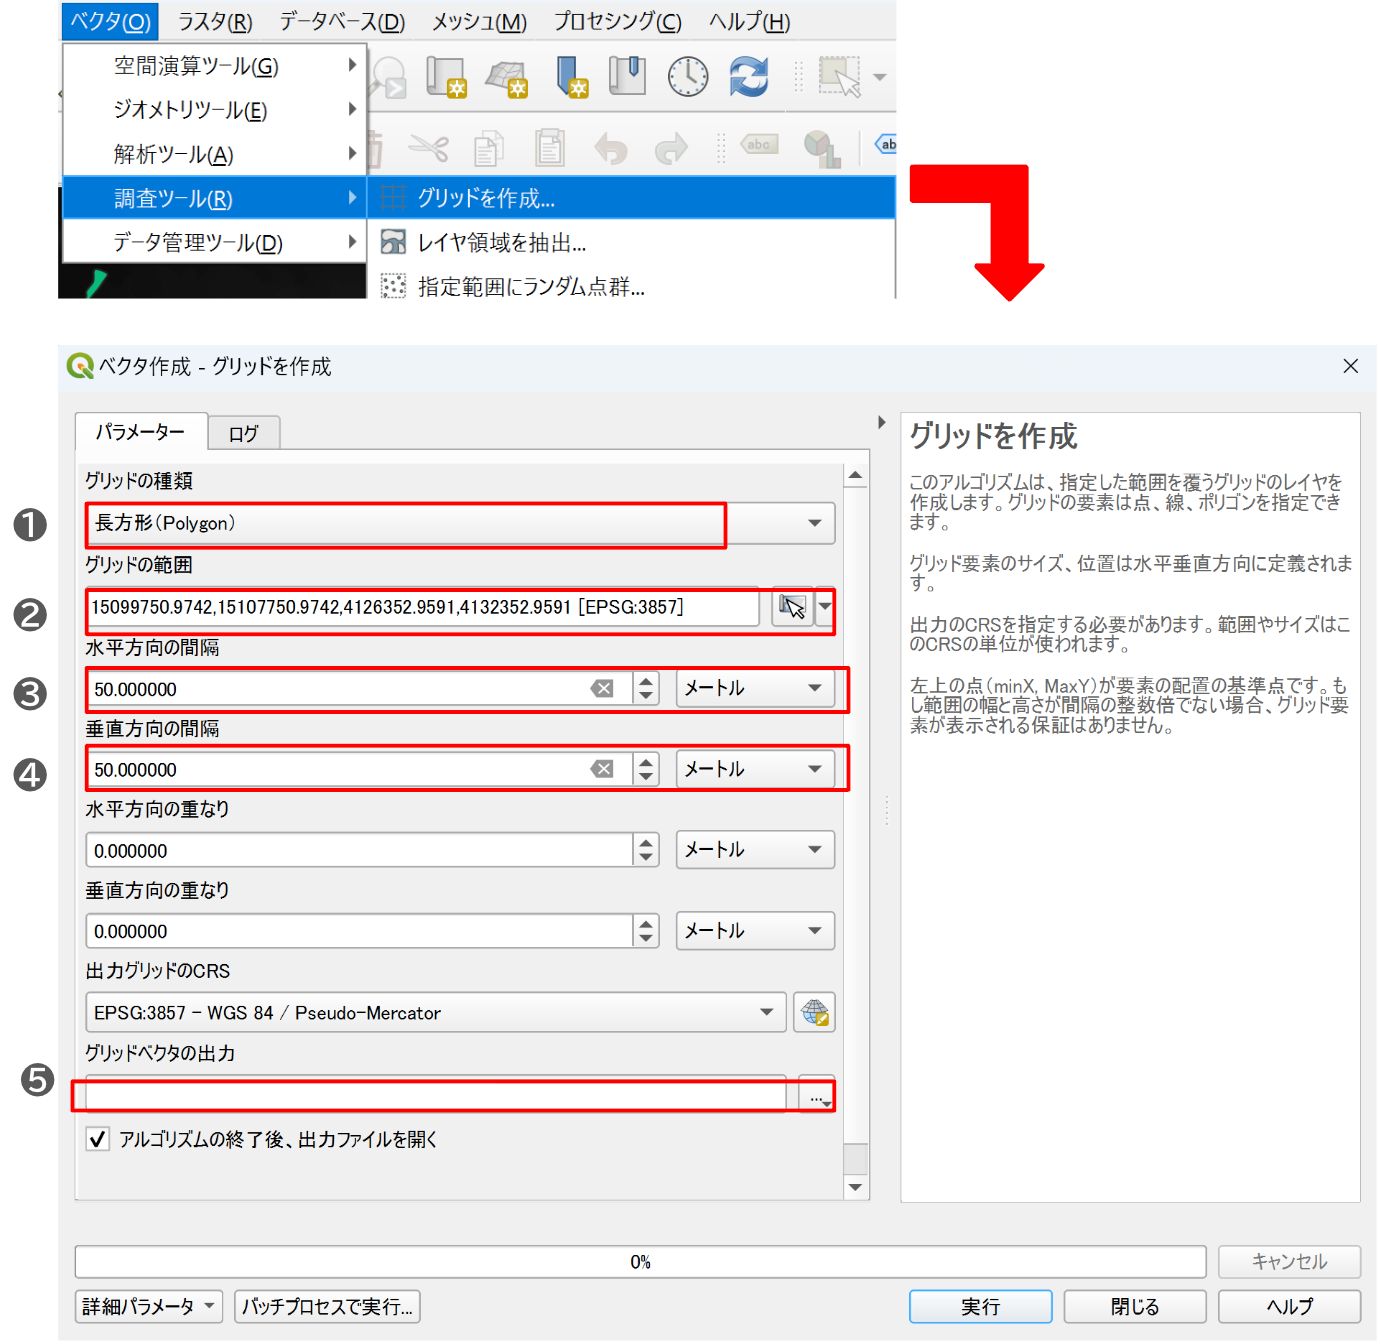The width and height of the screenshot is (1380, 1344).
Task: Open the ベクタ menu
Action: [x=110, y=21]
